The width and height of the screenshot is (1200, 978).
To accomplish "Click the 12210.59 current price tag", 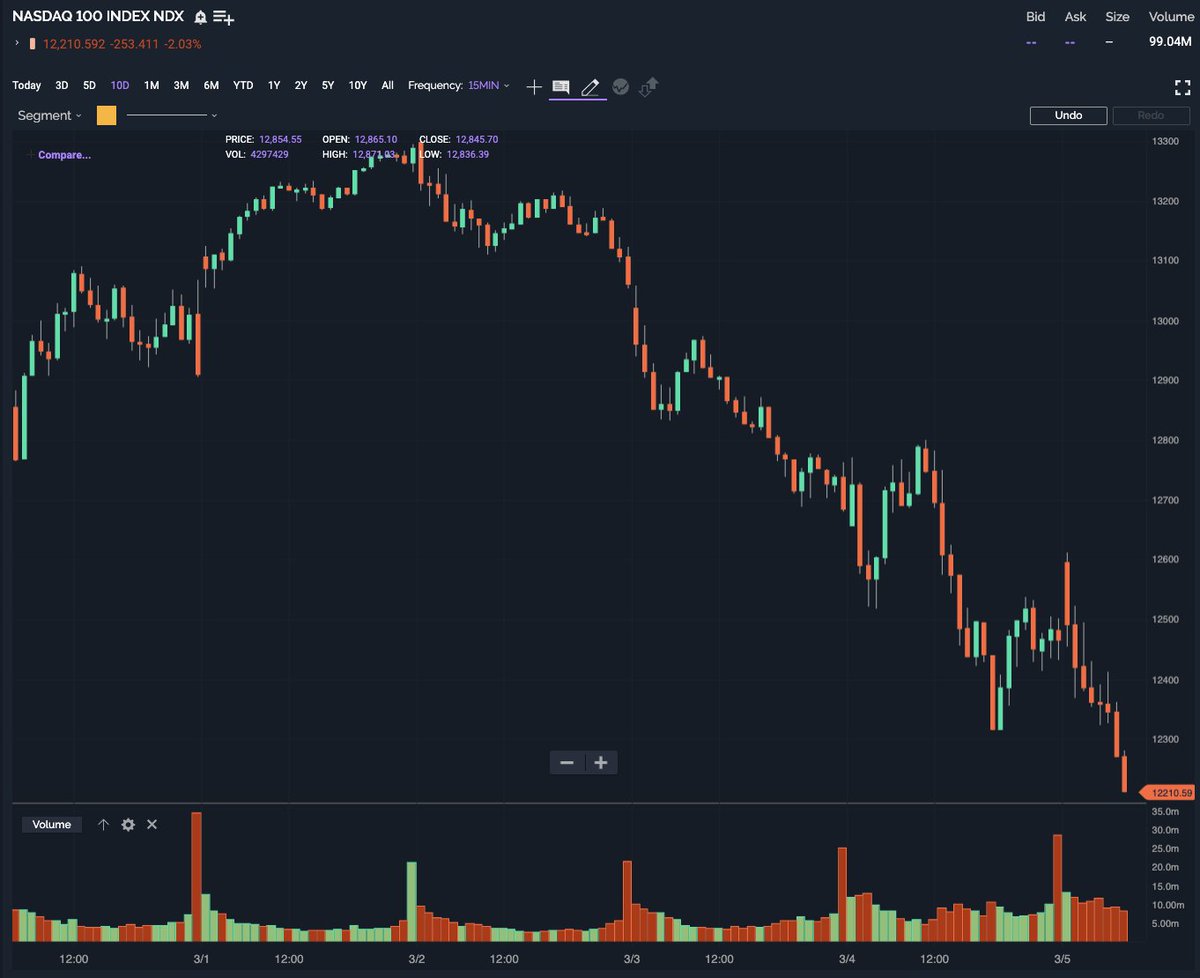I will point(1168,793).
